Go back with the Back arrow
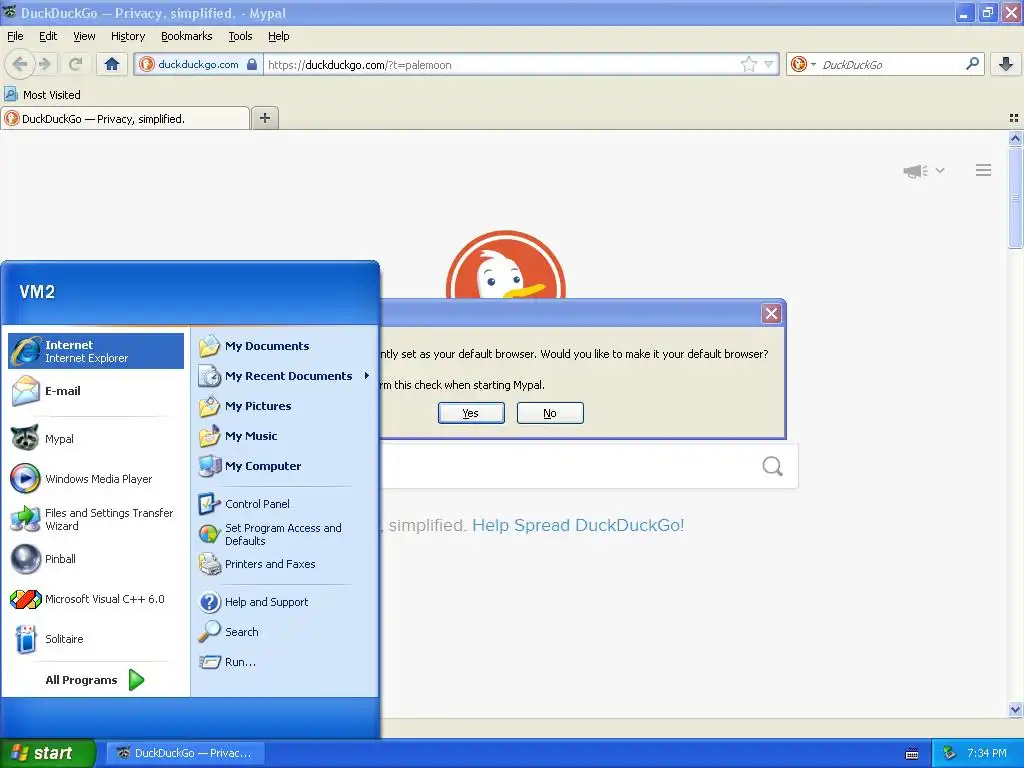Viewport: 1024px width, 768px height. tap(20, 64)
